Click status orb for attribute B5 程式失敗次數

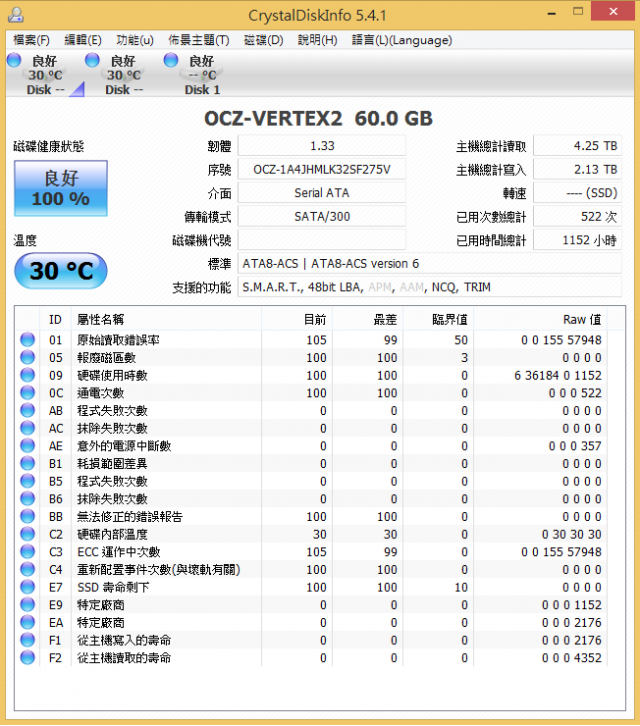coord(27,481)
